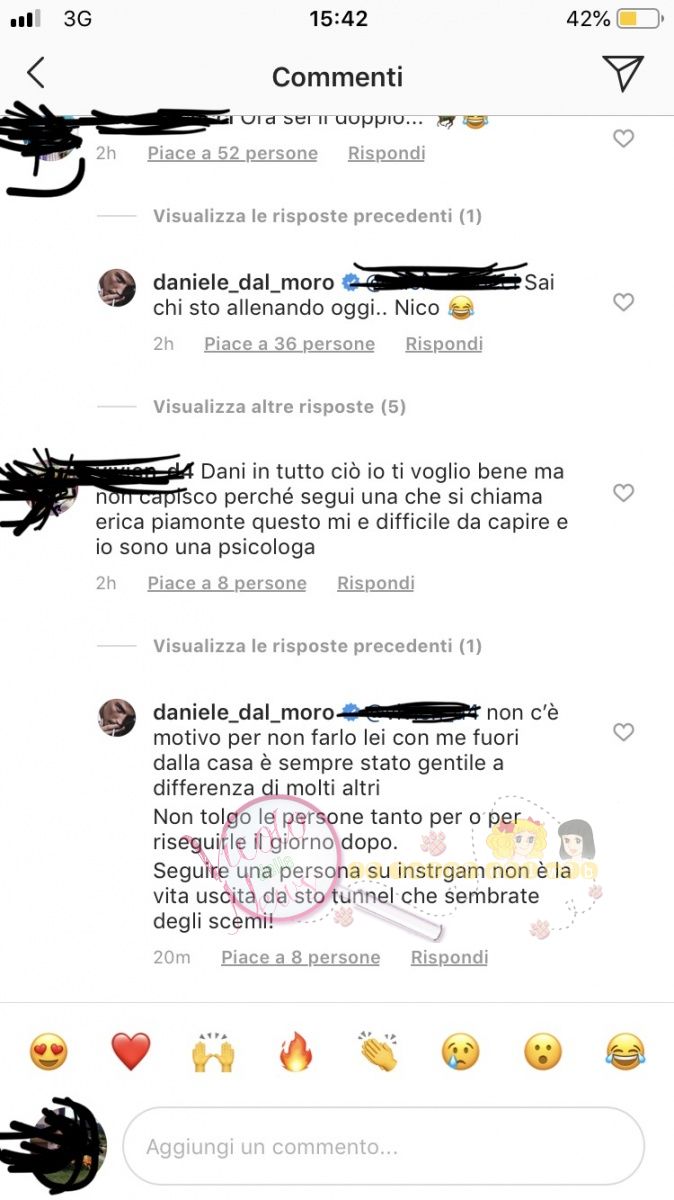Like the 'non c'è motivo' reply
Screen dimensions: 674x1200
click(x=623, y=732)
